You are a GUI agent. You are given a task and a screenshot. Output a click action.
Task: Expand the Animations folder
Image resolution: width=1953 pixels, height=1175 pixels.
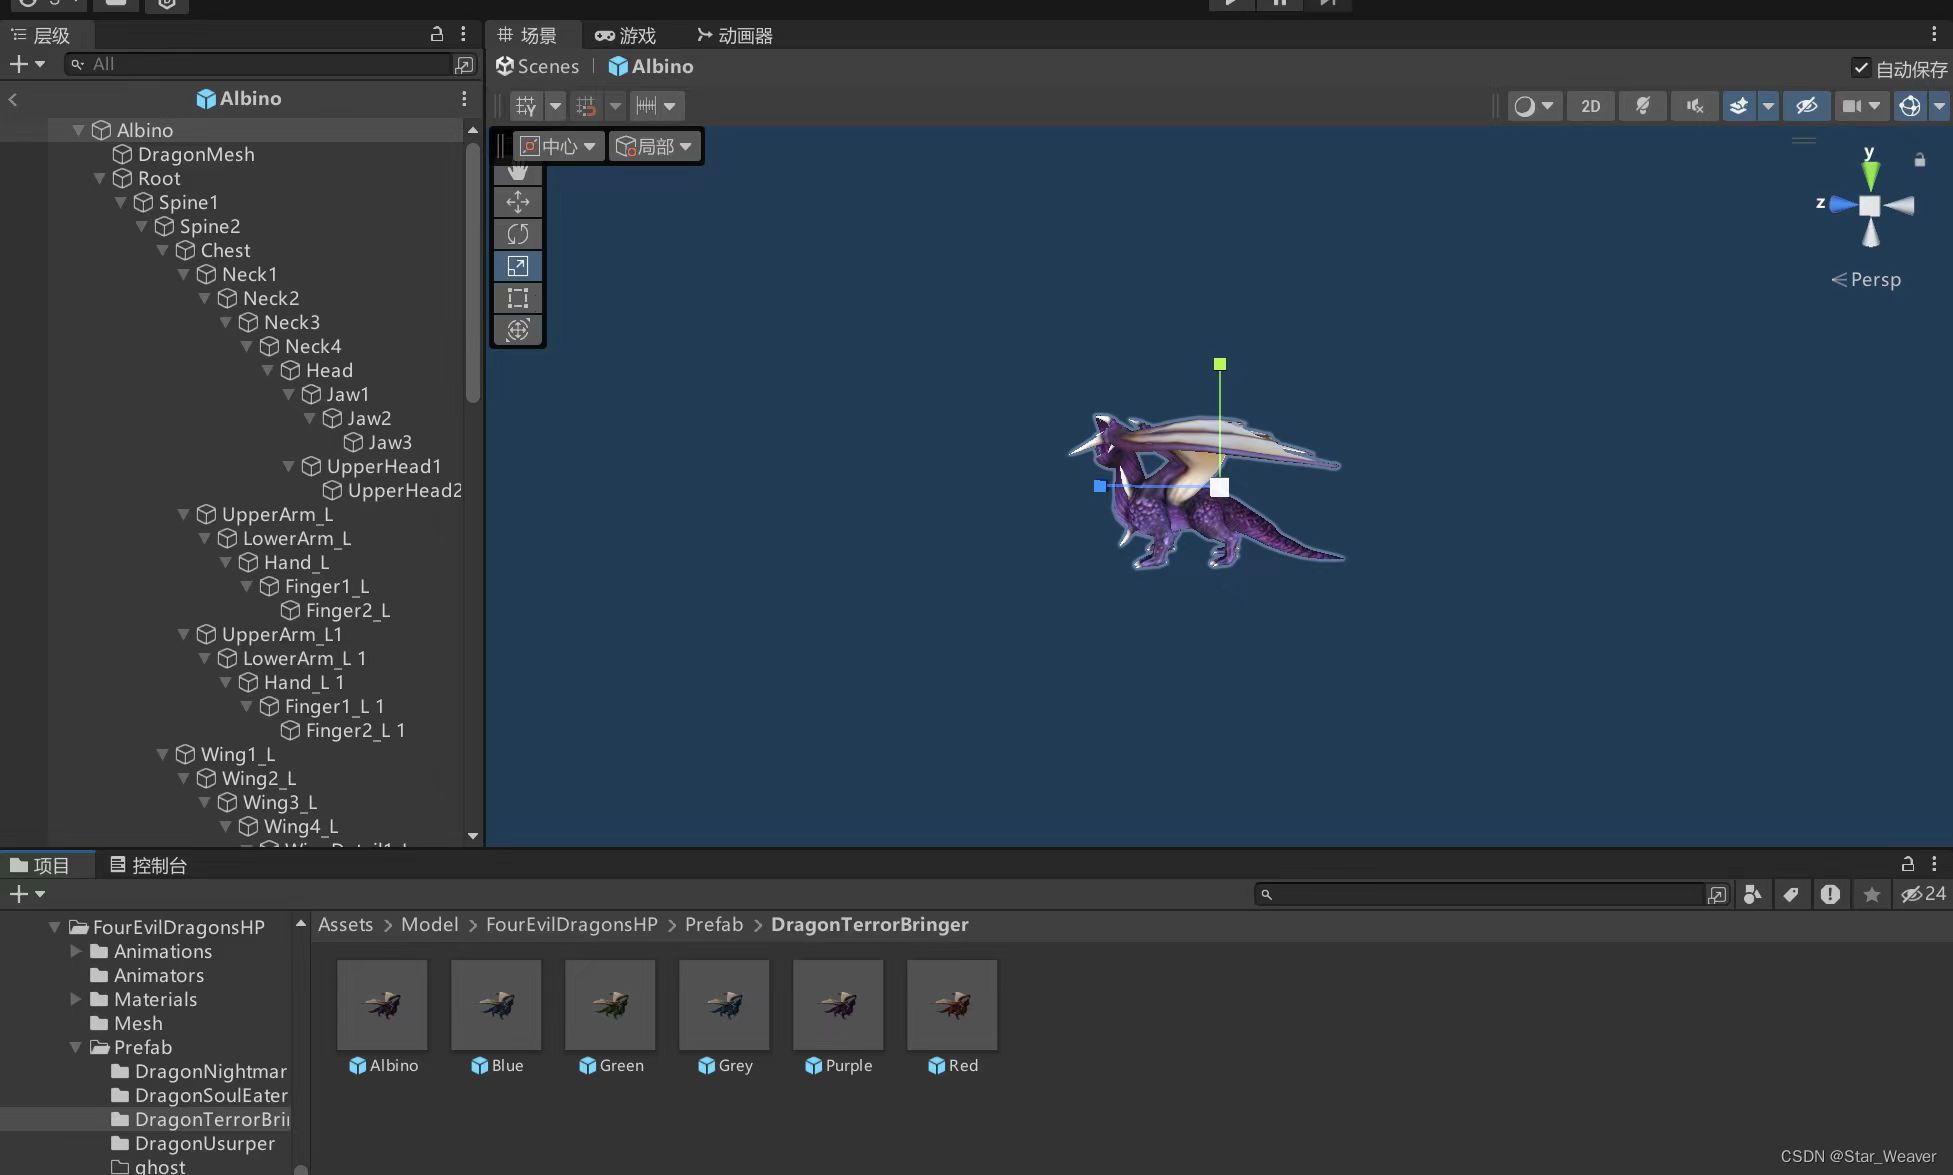click(76, 951)
